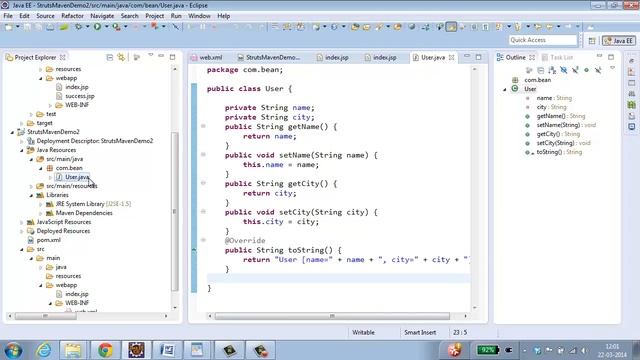Expand JRE System Library node
This screenshot has height=360, width=640.
pyautogui.click(x=40, y=204)
